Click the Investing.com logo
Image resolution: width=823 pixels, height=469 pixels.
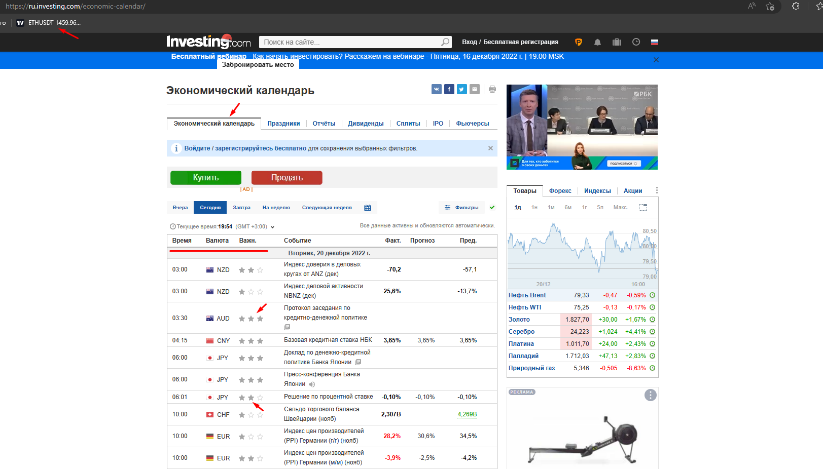208,41
